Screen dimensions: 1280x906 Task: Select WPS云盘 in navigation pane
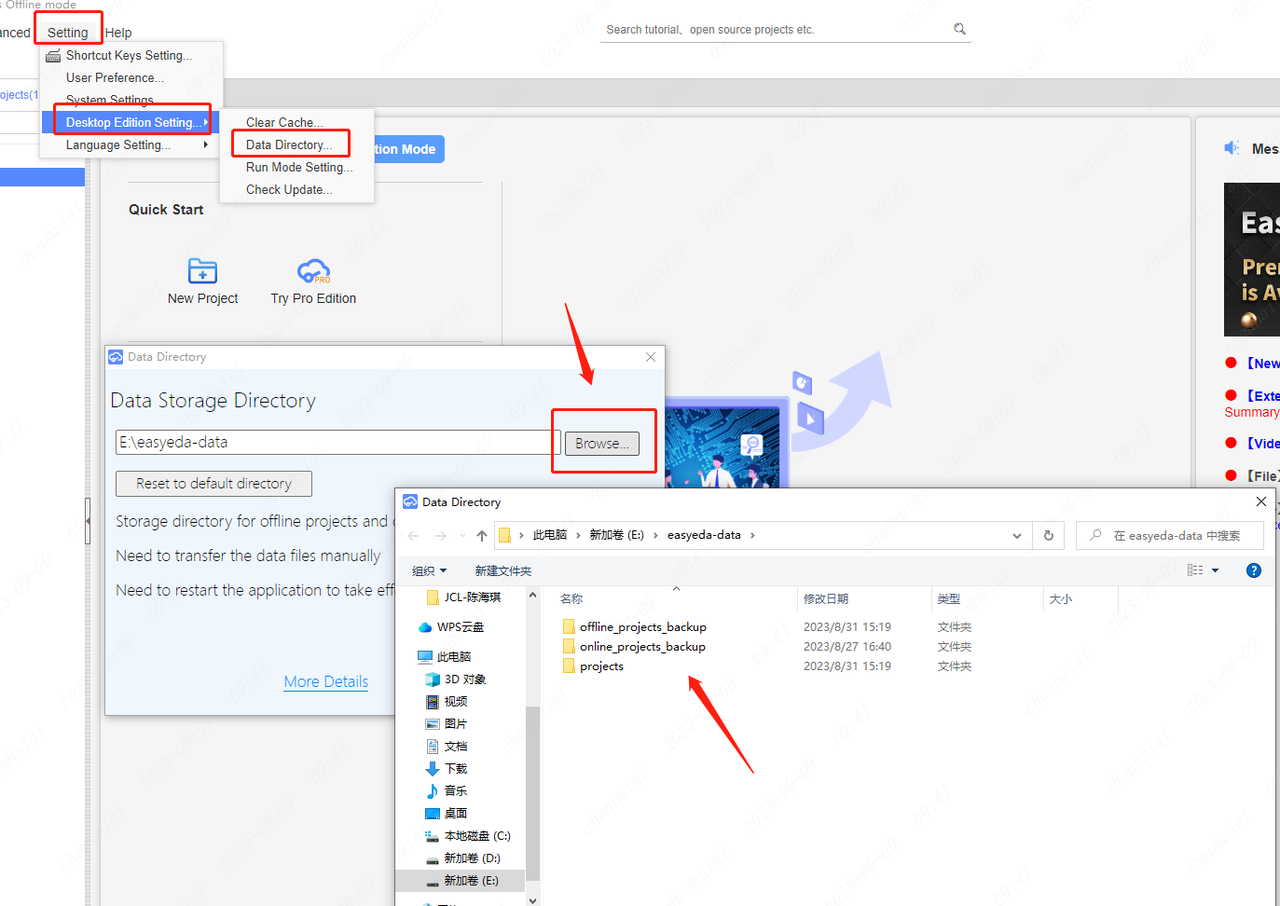[450, 627]
